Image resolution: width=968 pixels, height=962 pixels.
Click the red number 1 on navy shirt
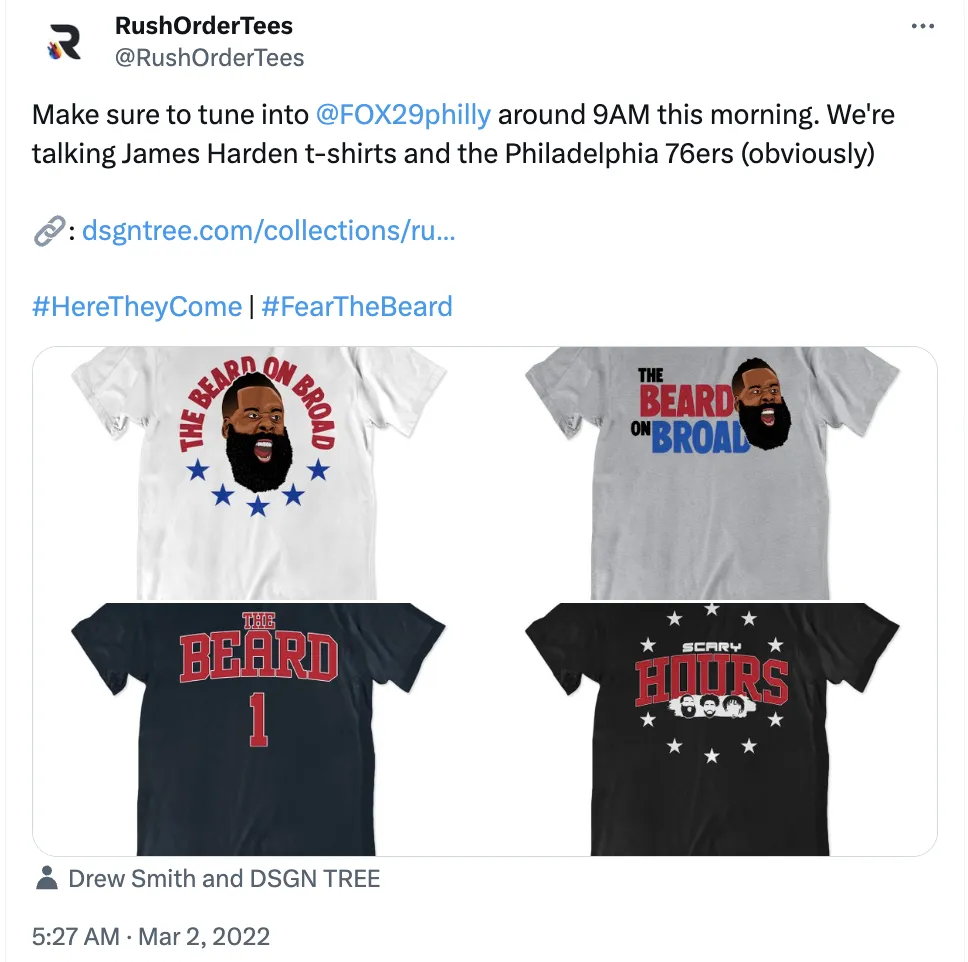(x=259, y=719)
